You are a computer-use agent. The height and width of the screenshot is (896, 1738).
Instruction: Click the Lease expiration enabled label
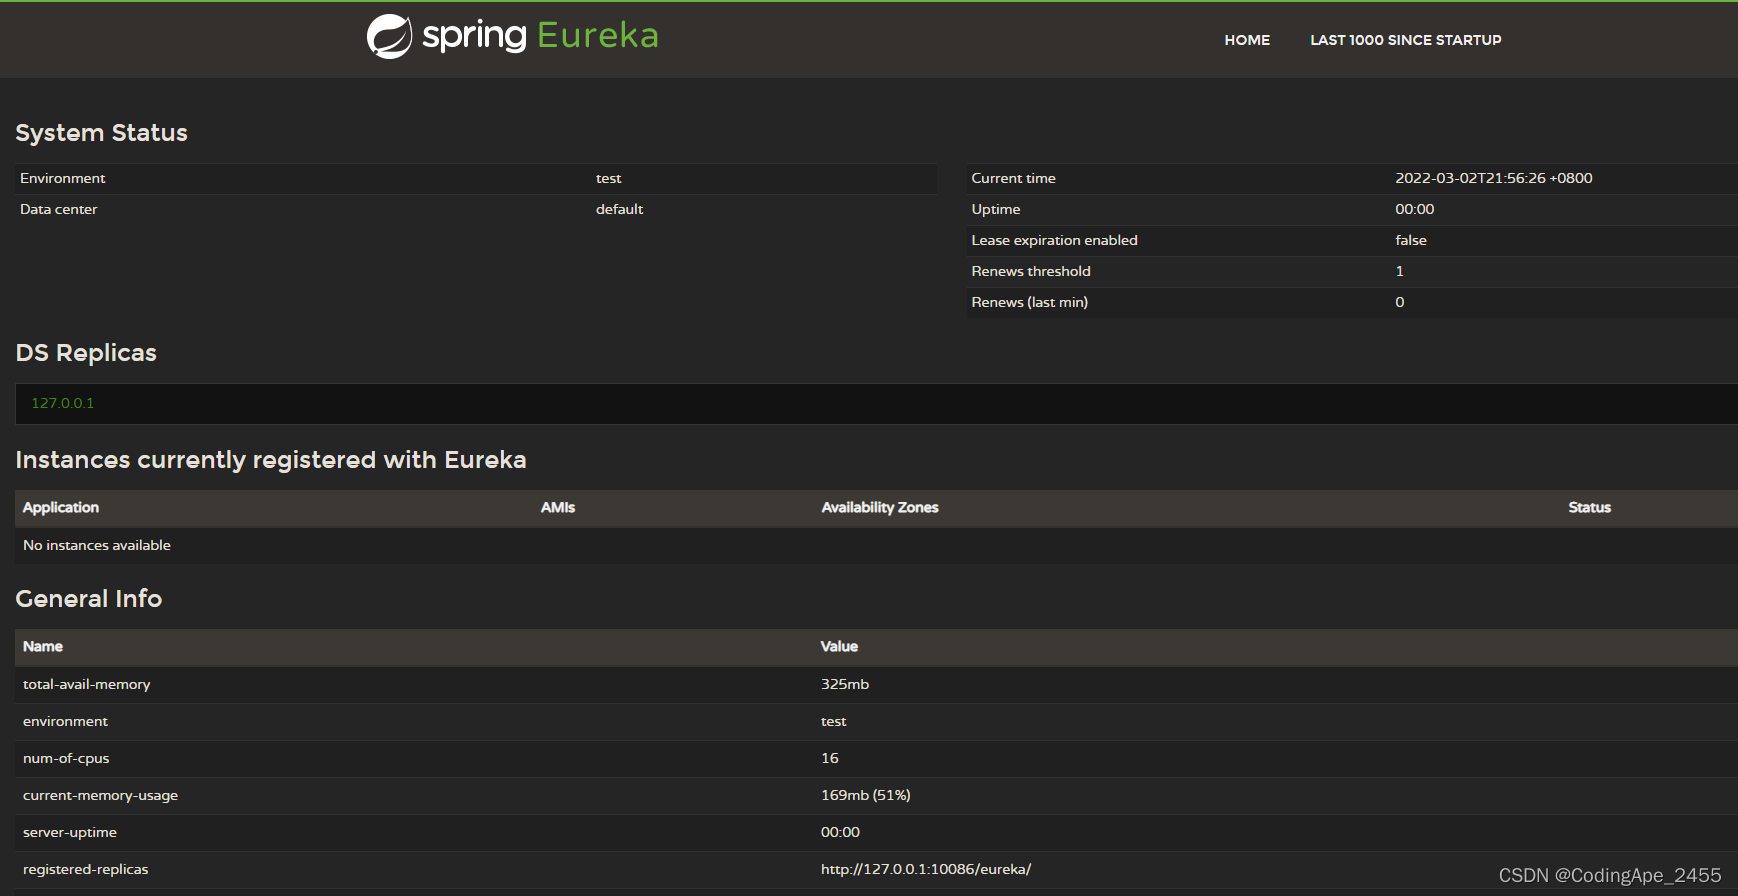[1054, 240]
